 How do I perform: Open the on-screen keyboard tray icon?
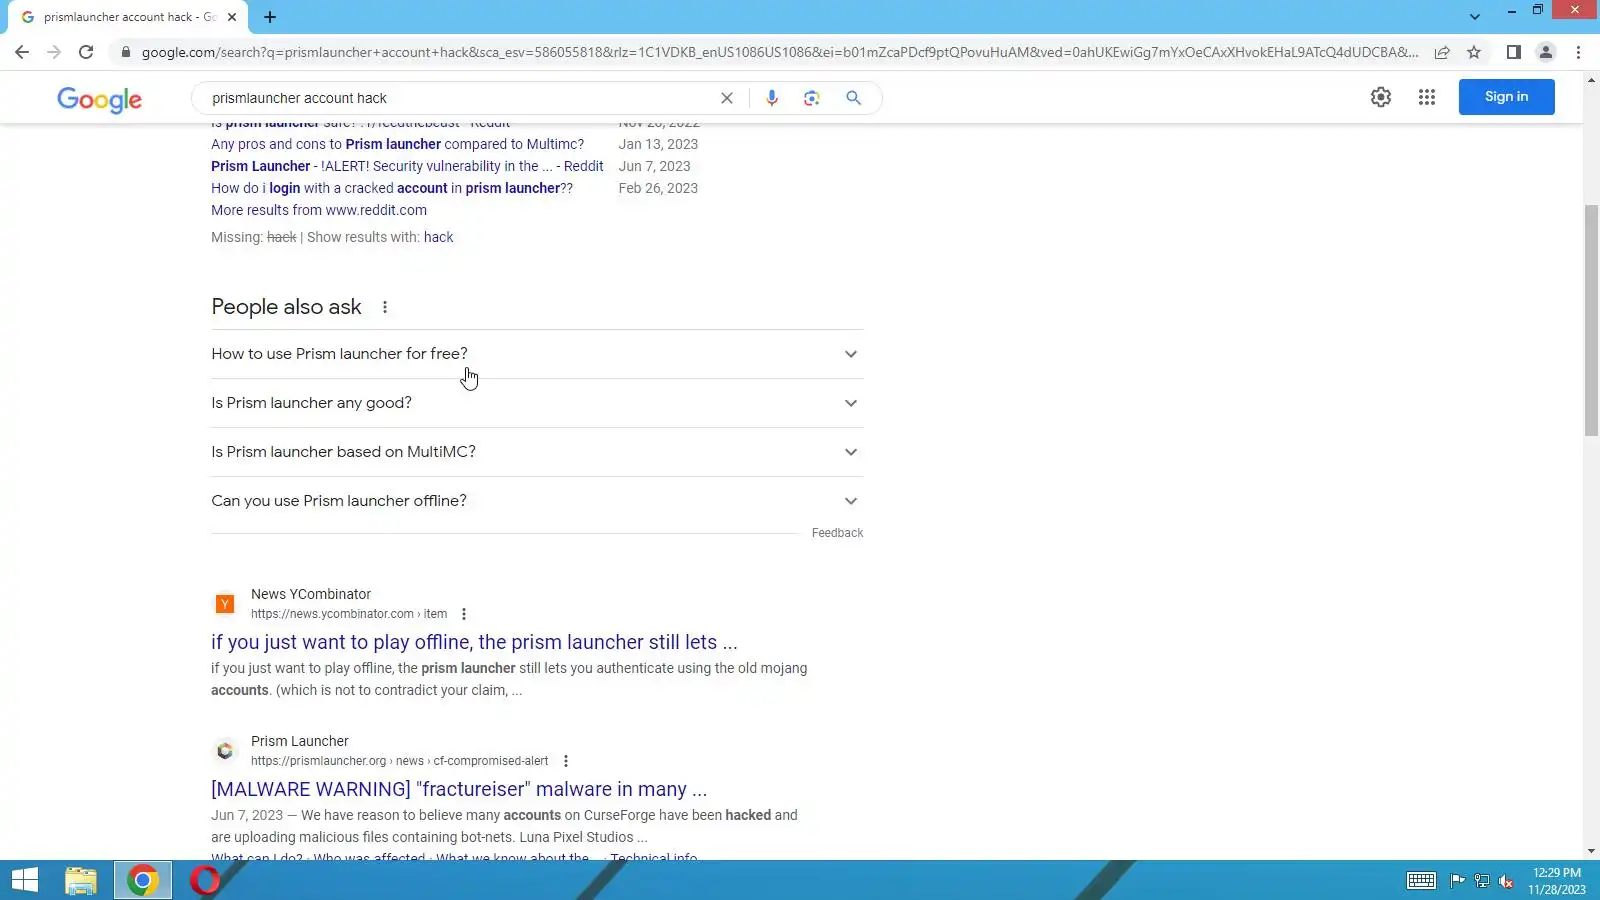click(x=1421, y=881)
